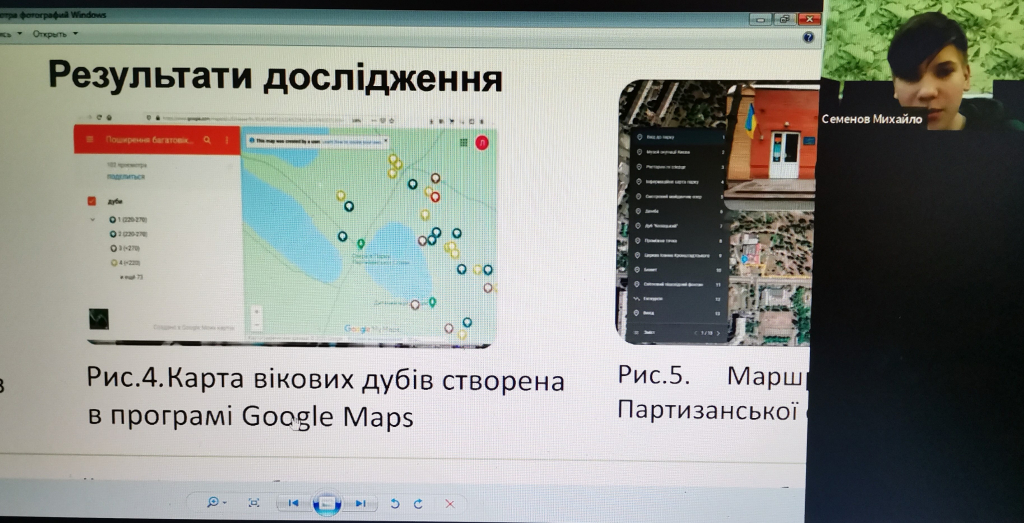Open the zoom magnifier control

tap(215, 503)
